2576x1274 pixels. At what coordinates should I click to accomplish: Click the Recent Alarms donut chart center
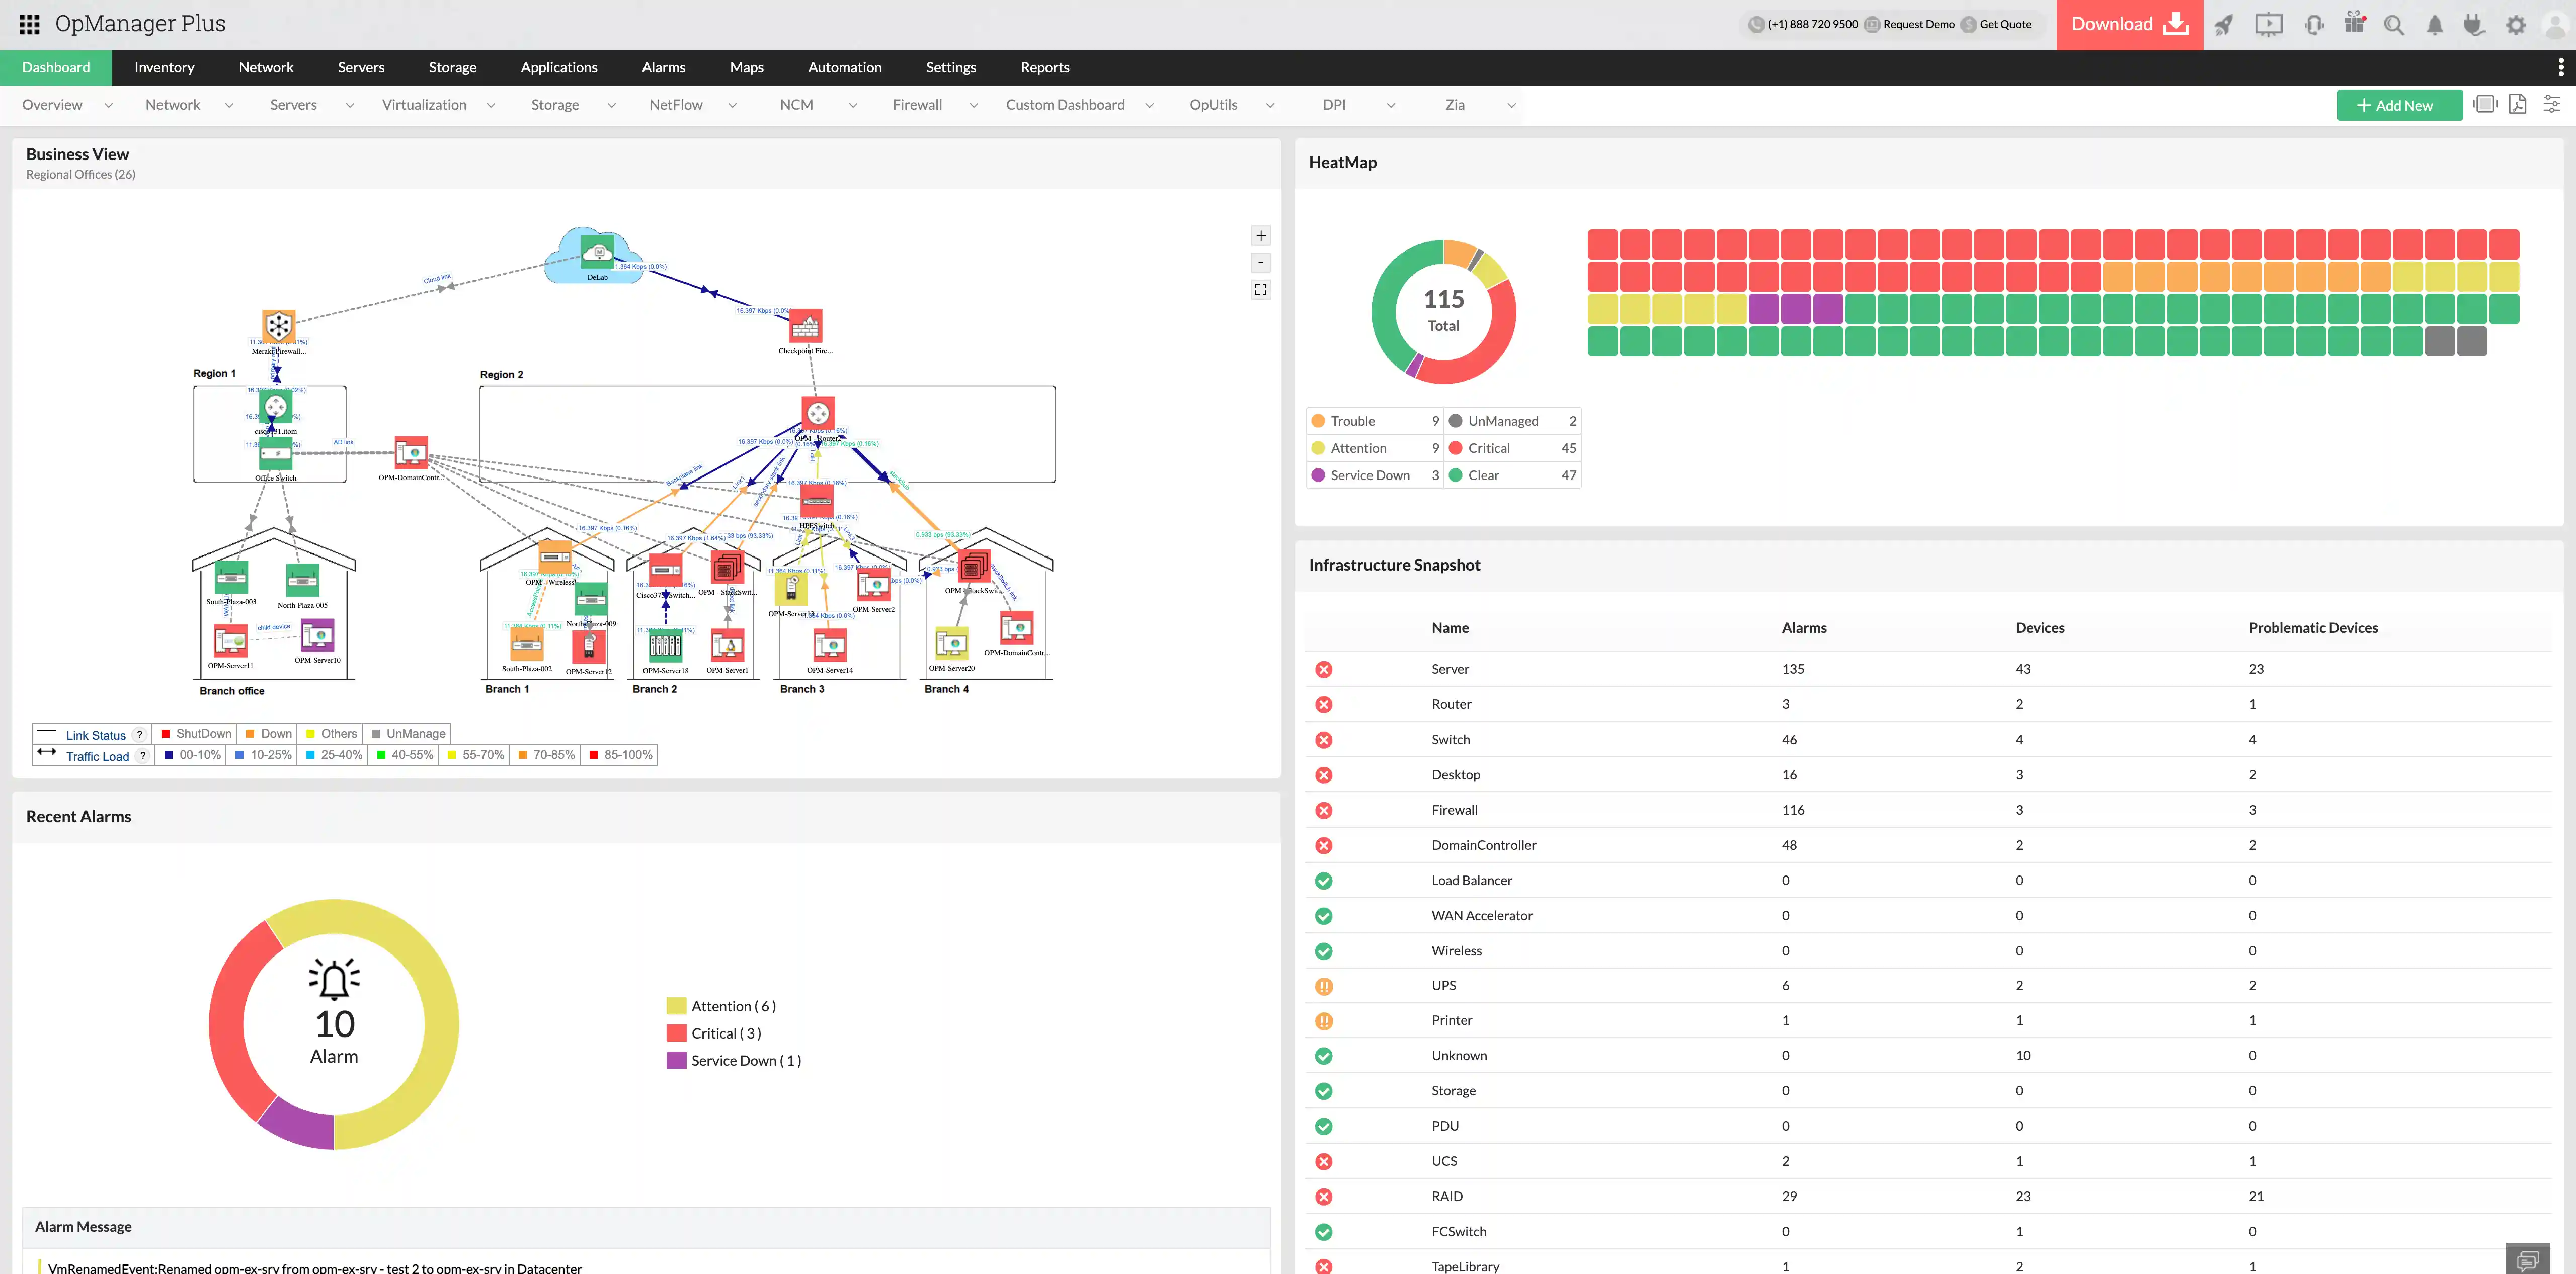pos(334,1024)
